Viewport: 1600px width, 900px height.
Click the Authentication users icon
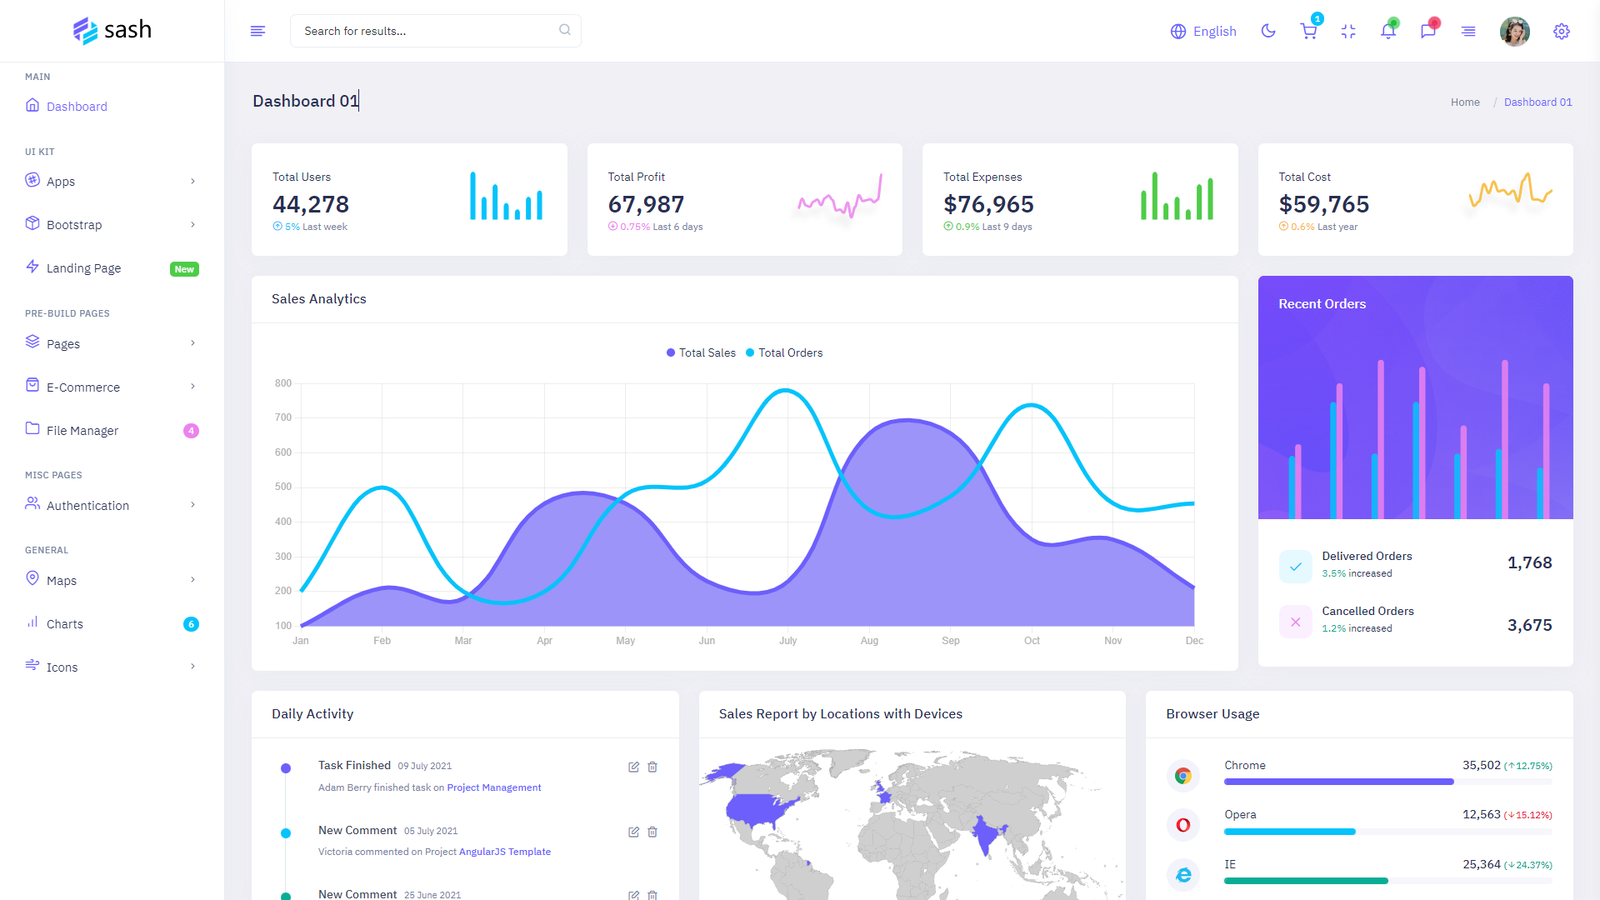[32, 503]
